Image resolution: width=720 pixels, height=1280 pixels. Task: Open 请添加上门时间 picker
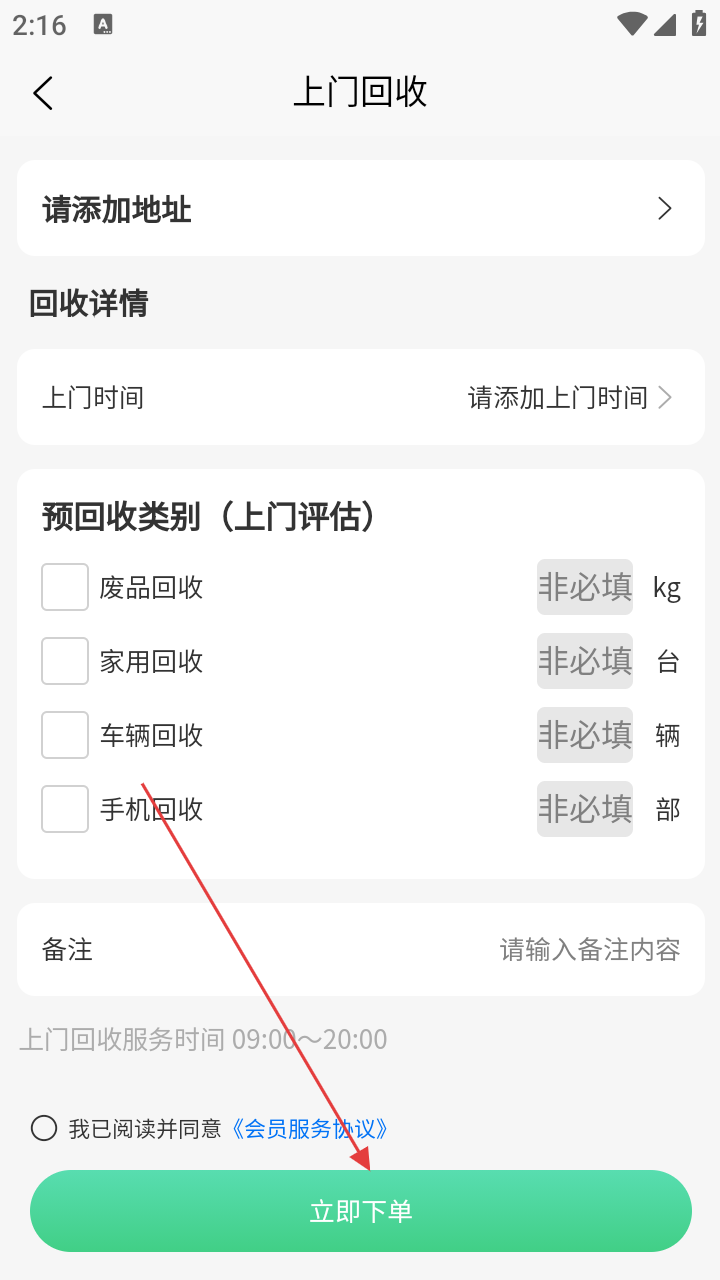coord(570,397)
